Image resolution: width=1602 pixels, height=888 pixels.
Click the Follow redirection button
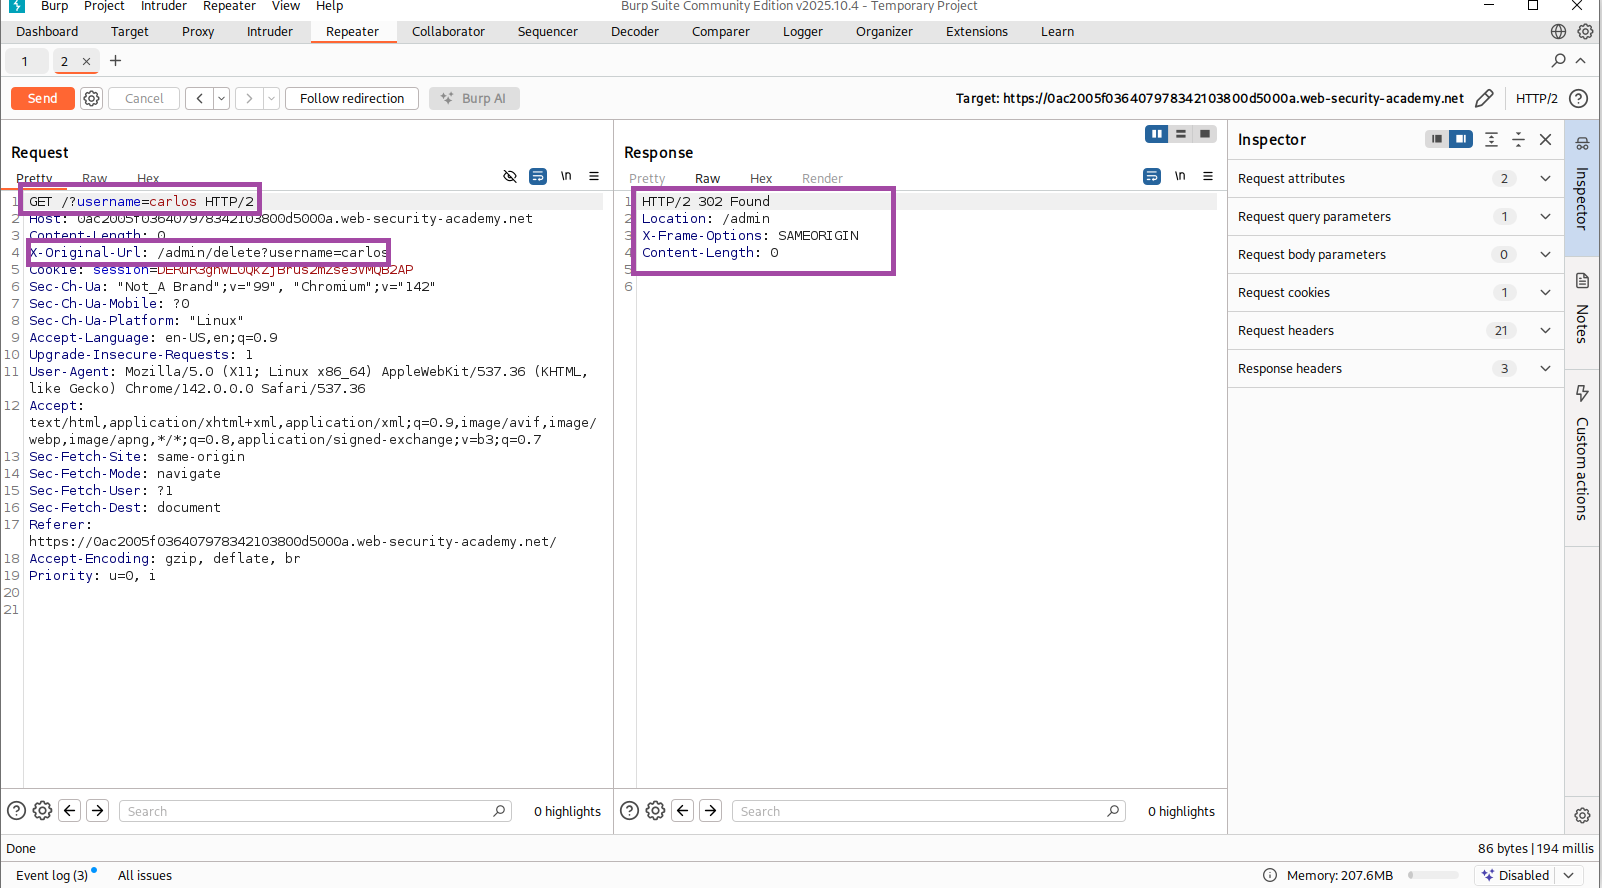point(352,98)
